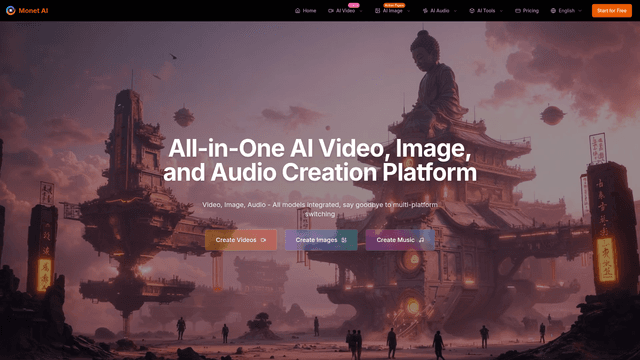Click the Start for Free button
Image resolution: width=640 pixels, height=360 pixels.
point(611,11)
